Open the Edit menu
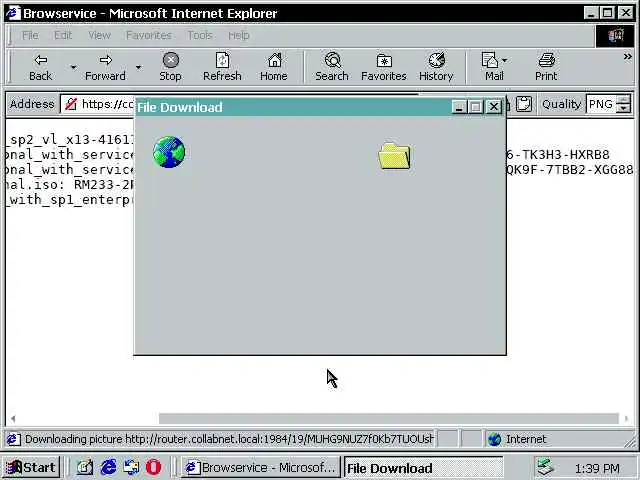Screen dimensions: 640x480 click(63, 36)
